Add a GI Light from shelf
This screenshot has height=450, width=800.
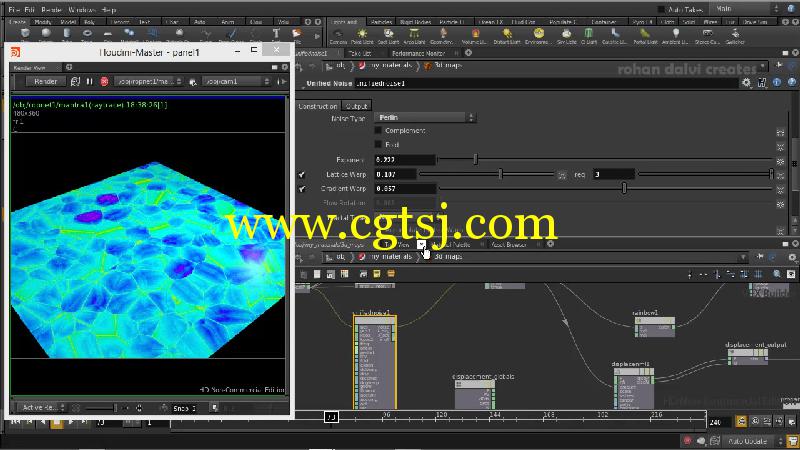(x=589, y=36)
